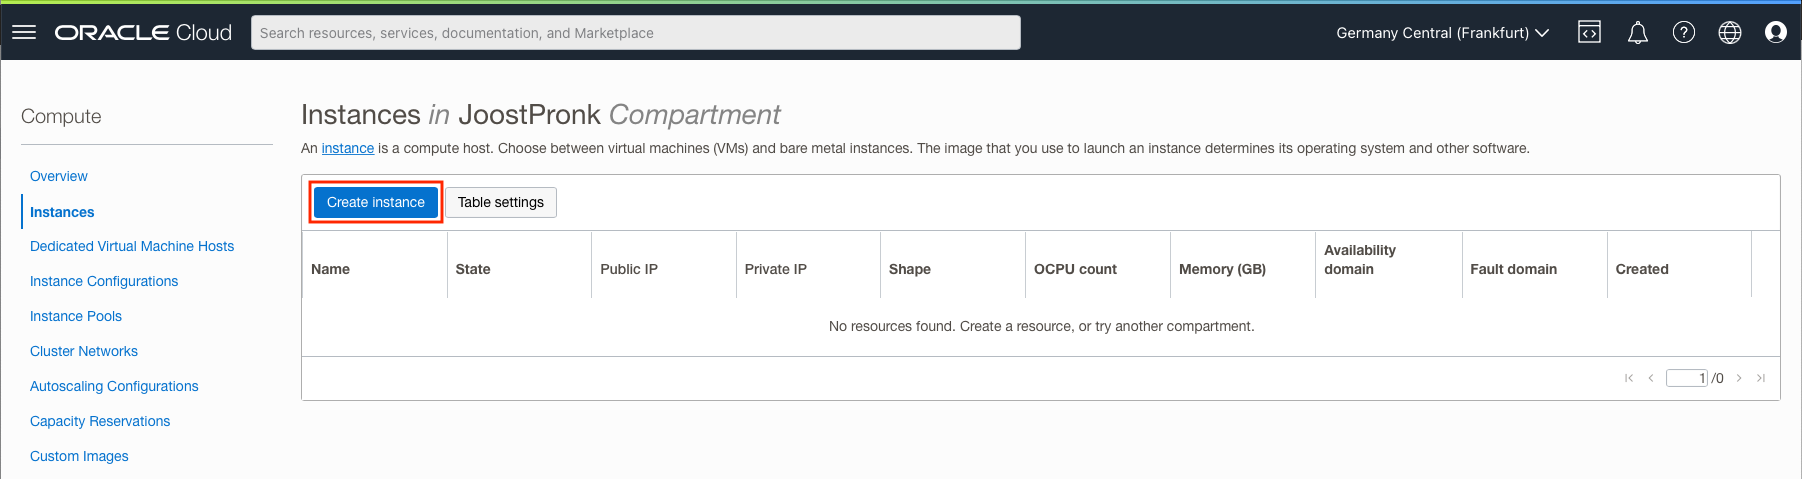Go to the last page of results
Viewport: 1802px width, 479px height.
coord(1761,378)
